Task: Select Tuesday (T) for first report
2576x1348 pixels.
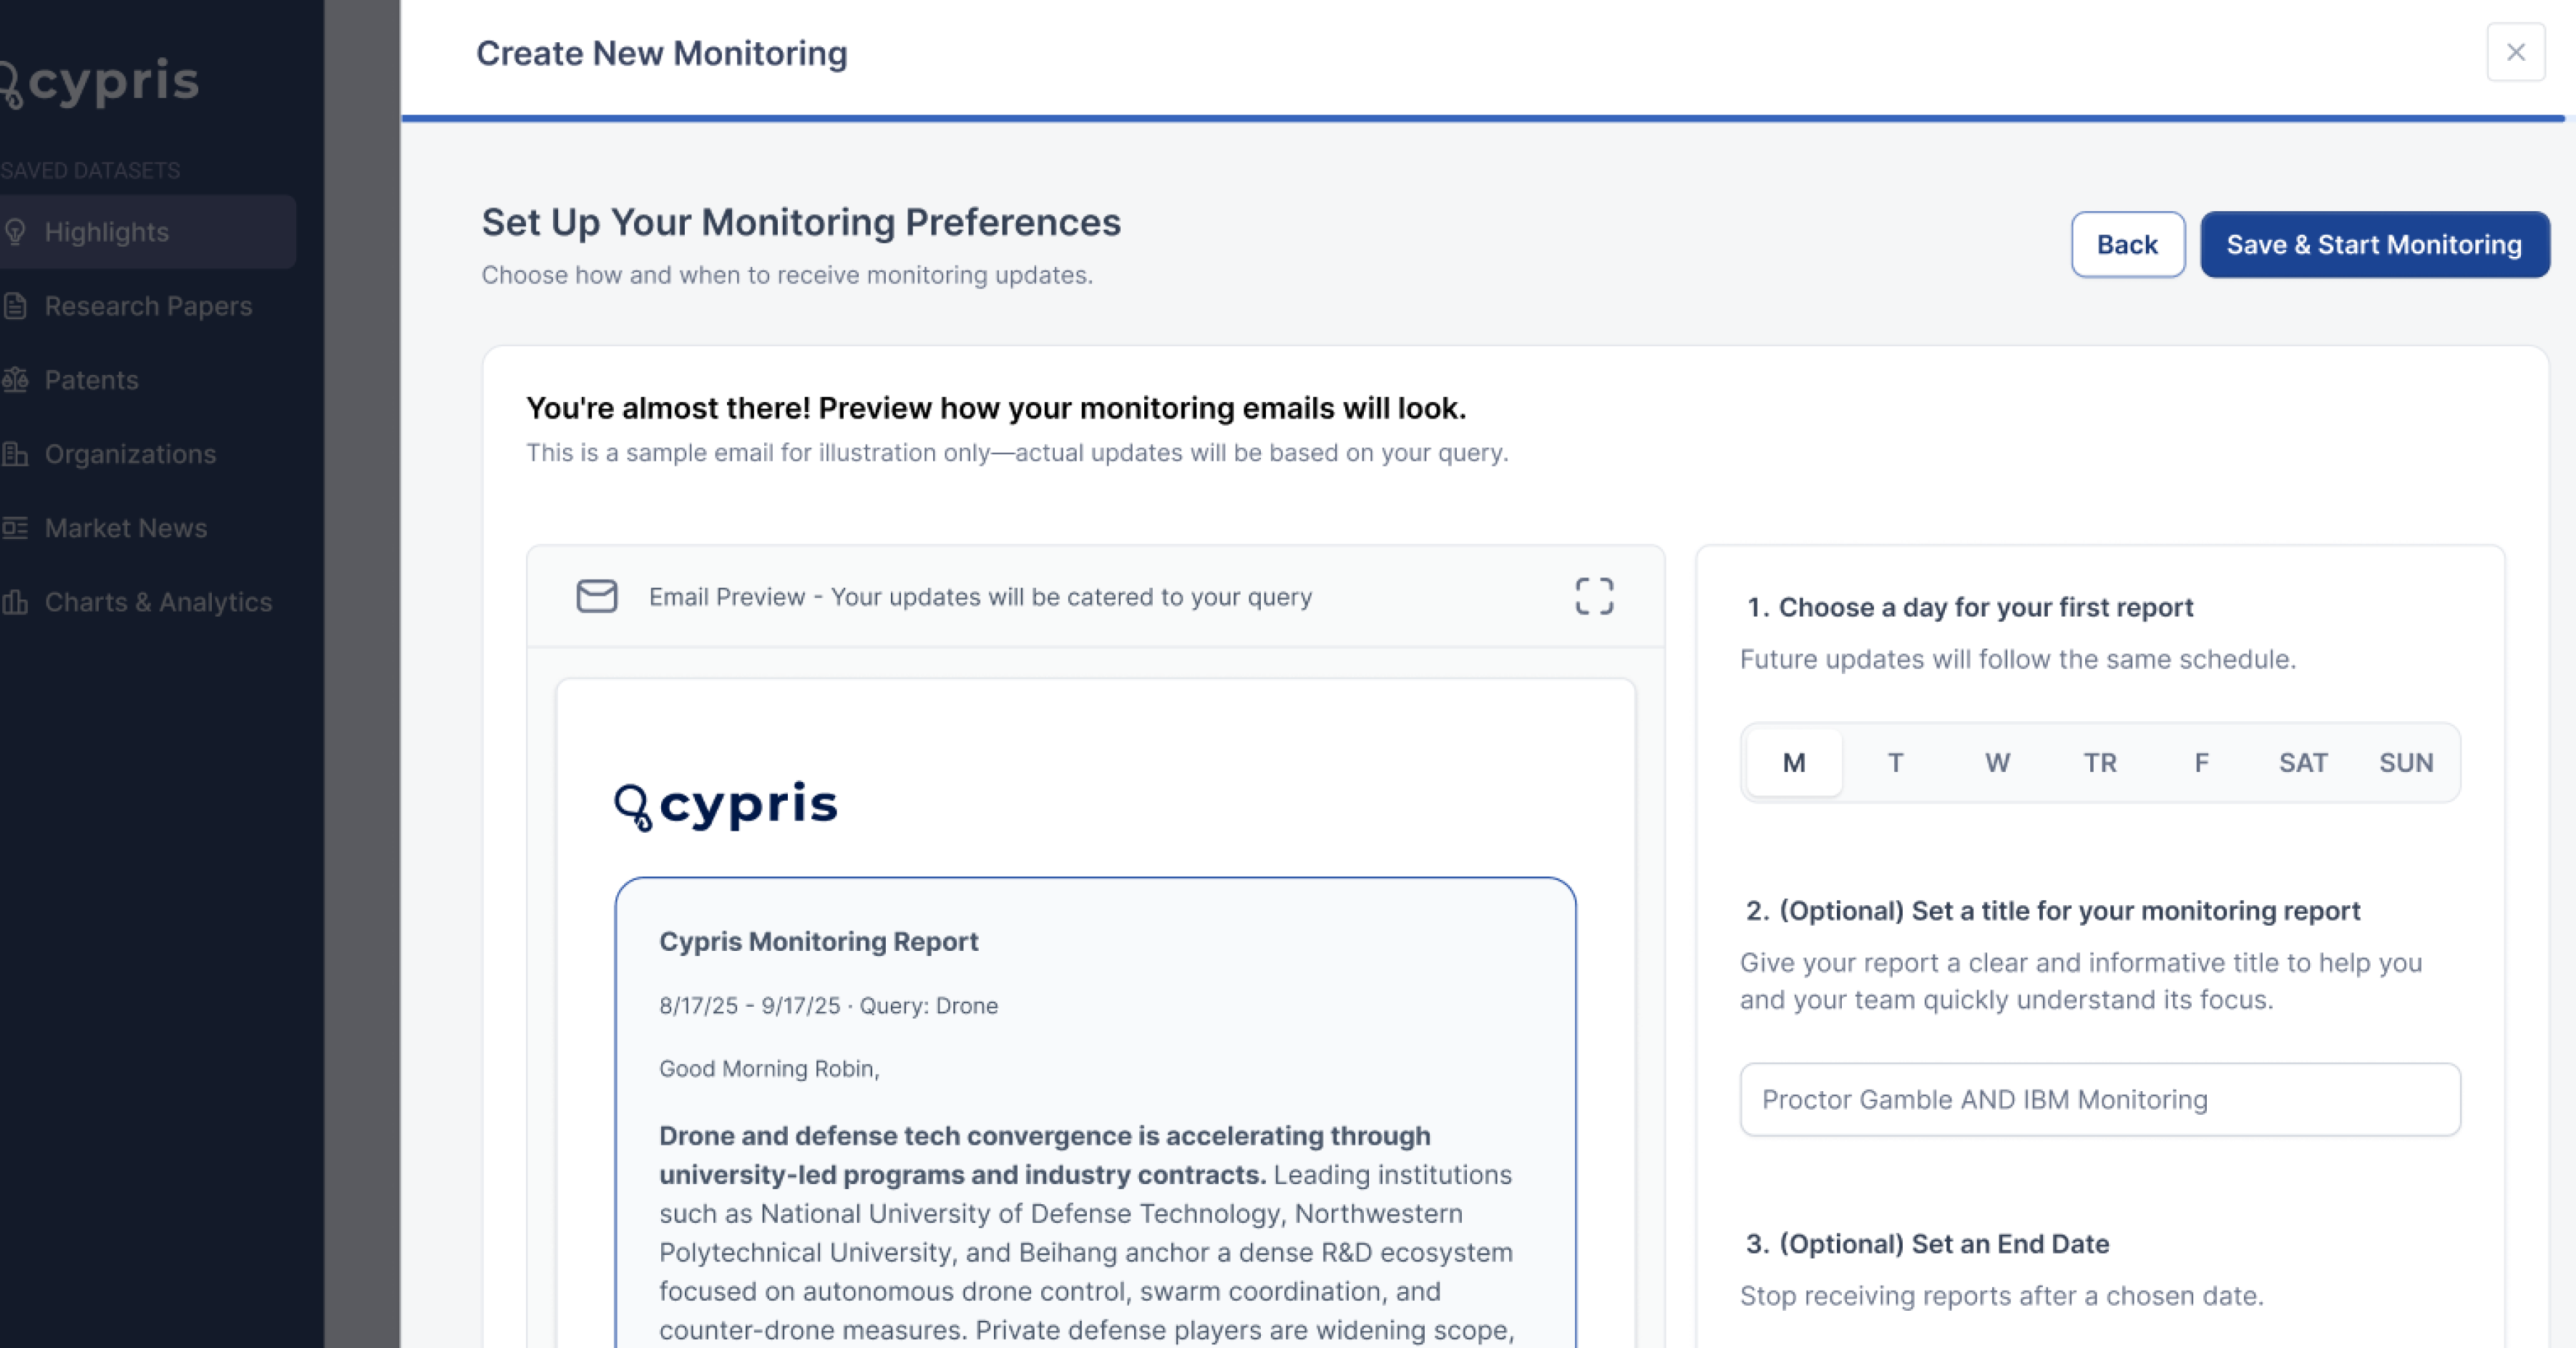Action: coord(1895,763)
